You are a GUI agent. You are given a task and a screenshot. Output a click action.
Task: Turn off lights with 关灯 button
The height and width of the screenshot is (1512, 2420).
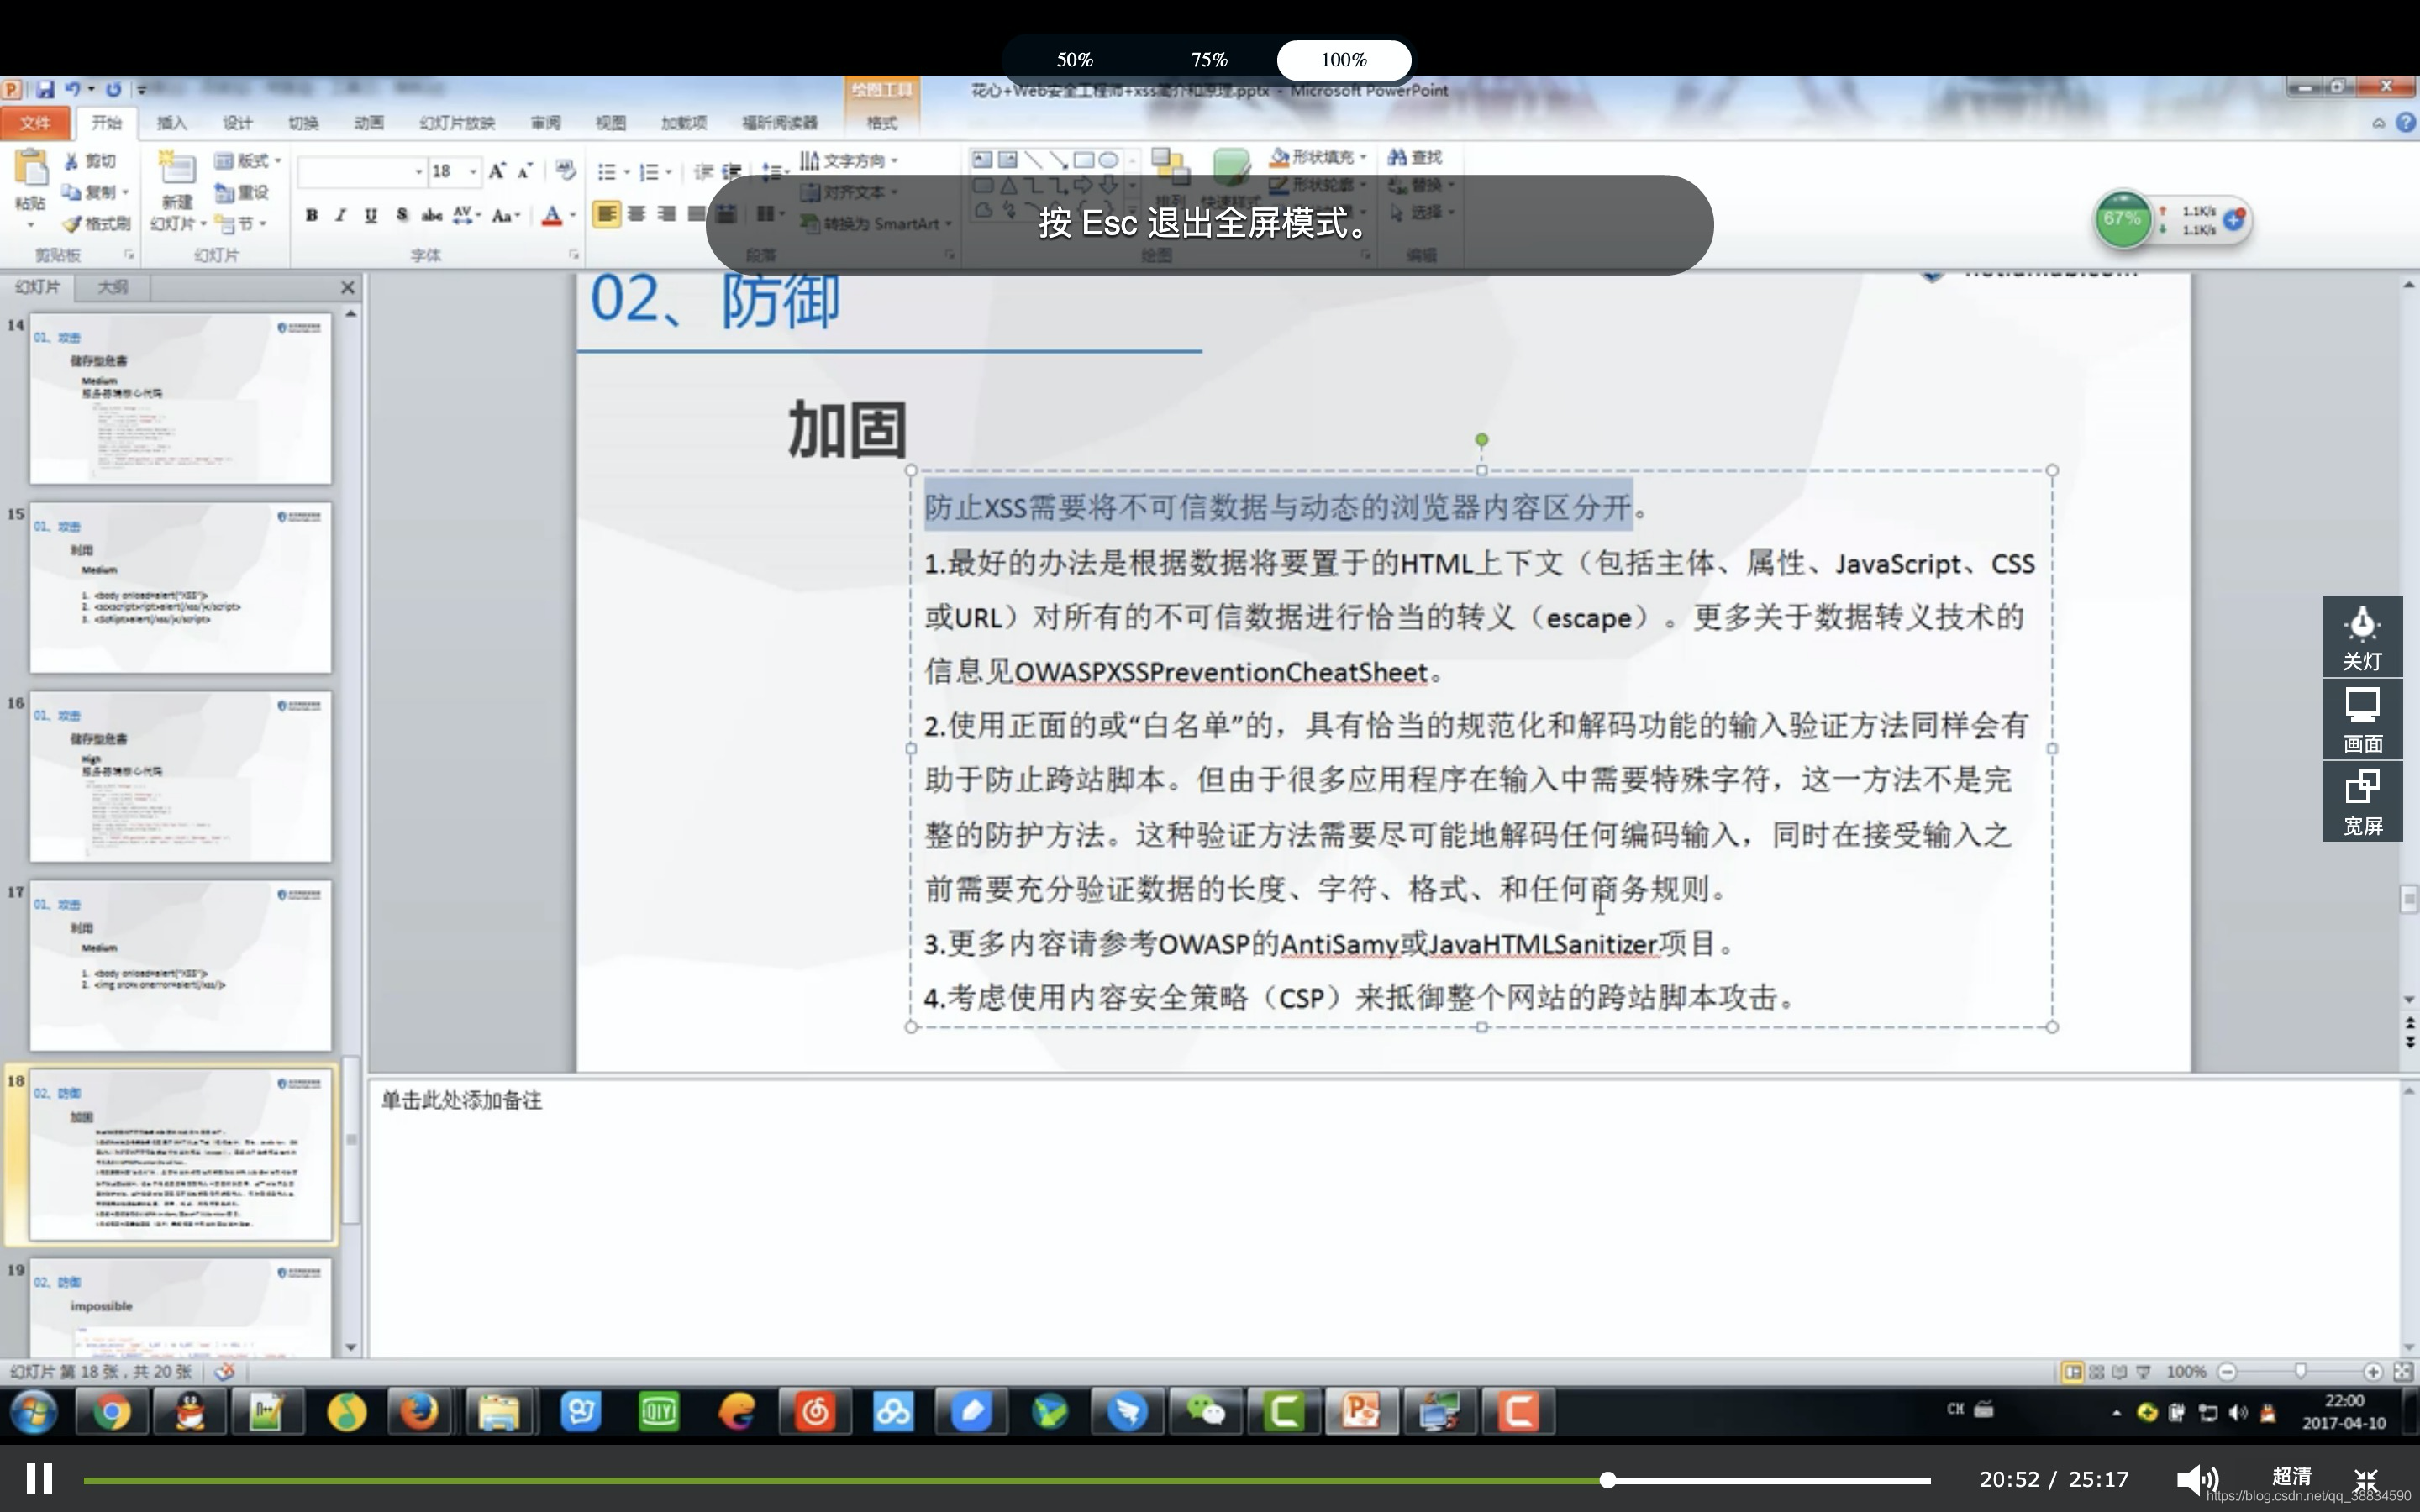pyautogui.click(x=2362, y=637)
